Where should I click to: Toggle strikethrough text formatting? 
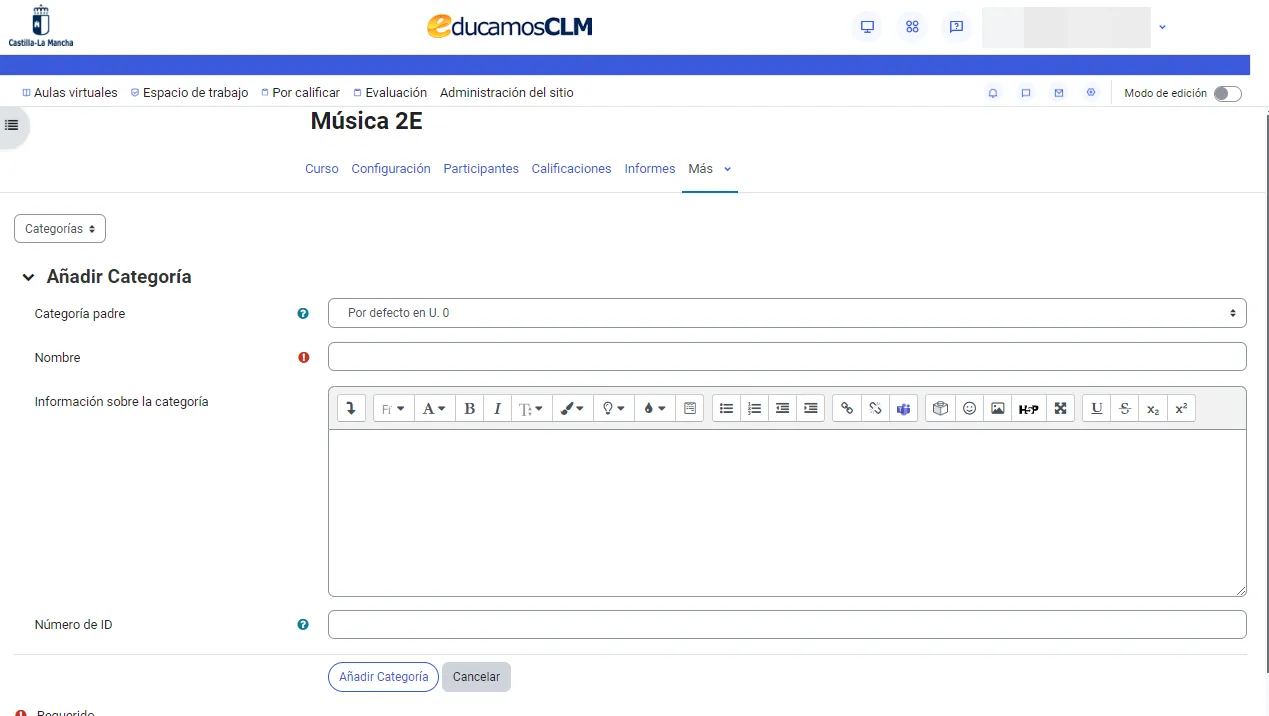[x=1125, y=408]
